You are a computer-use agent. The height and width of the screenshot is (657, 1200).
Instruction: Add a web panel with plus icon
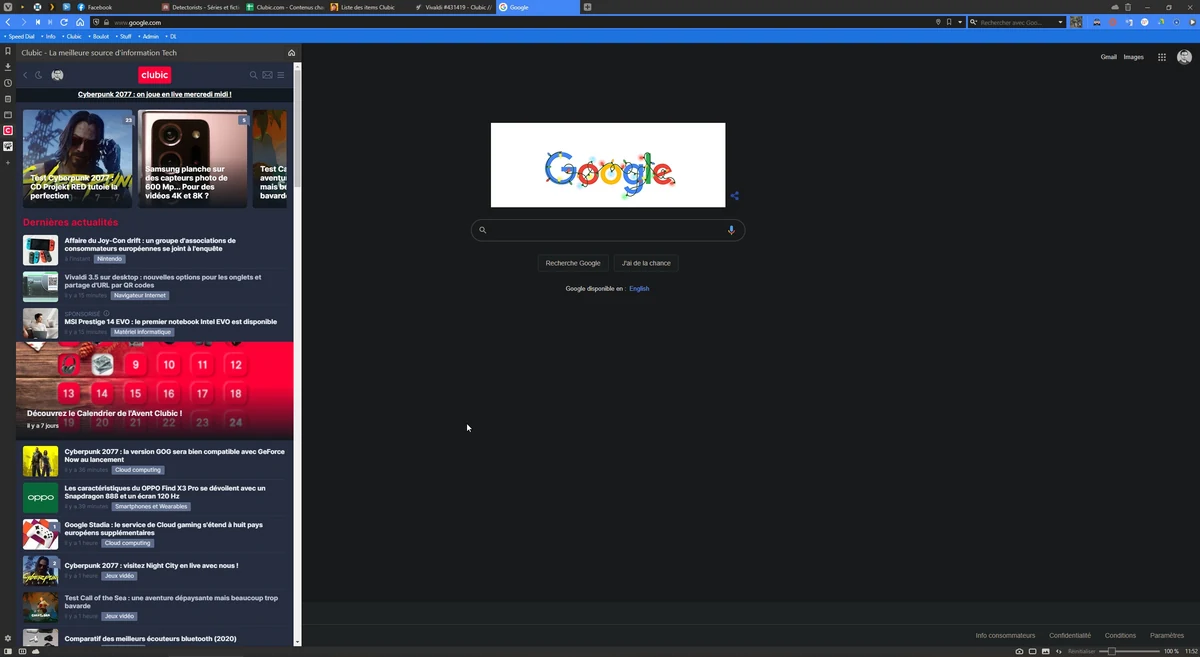[8, 162]
